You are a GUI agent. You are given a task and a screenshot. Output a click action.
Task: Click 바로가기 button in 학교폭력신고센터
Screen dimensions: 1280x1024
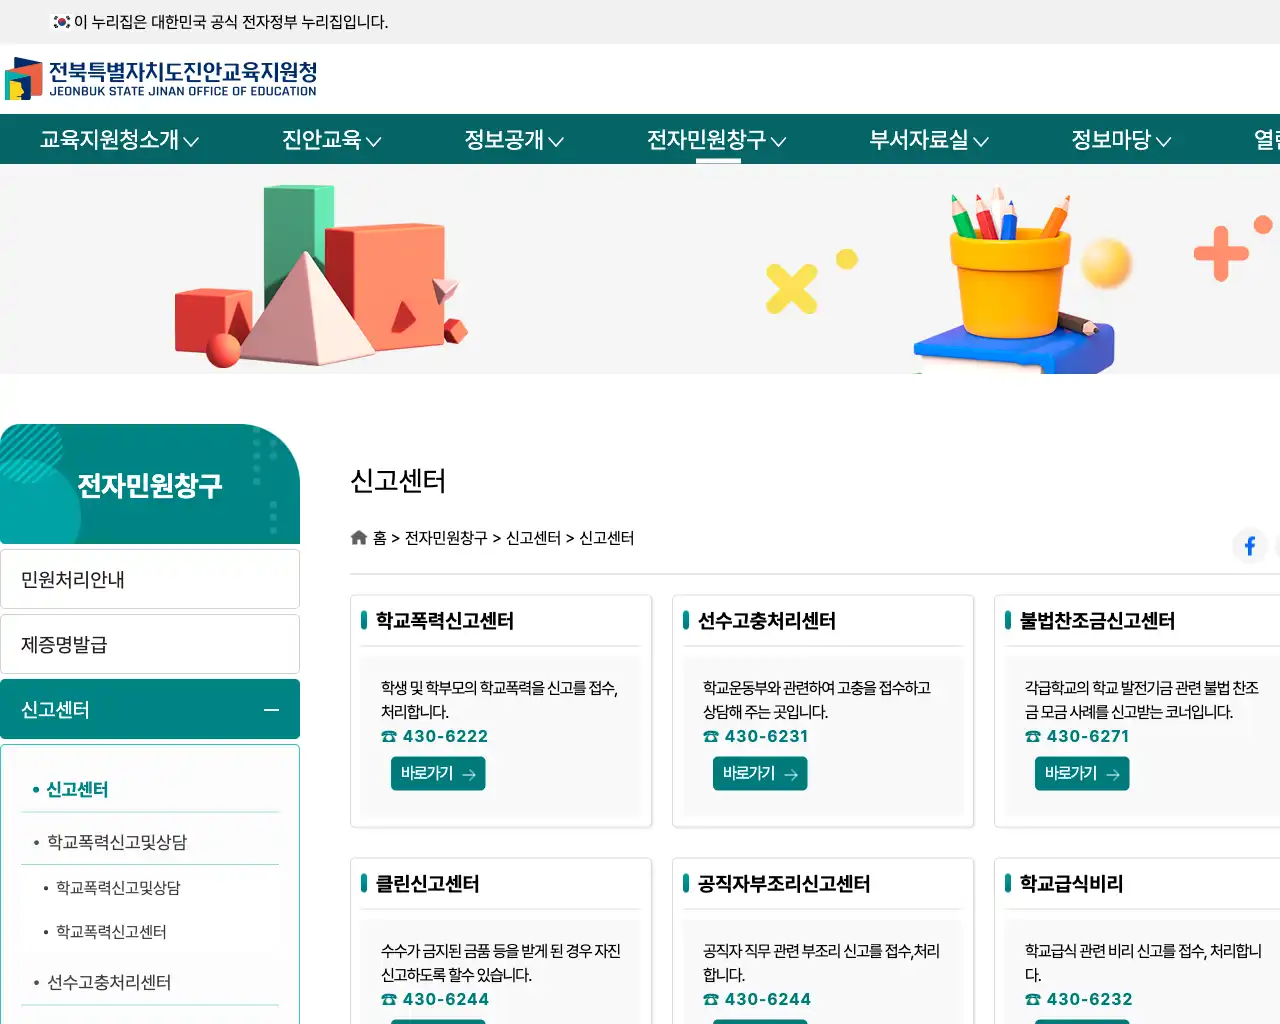[x=438, y=773]
